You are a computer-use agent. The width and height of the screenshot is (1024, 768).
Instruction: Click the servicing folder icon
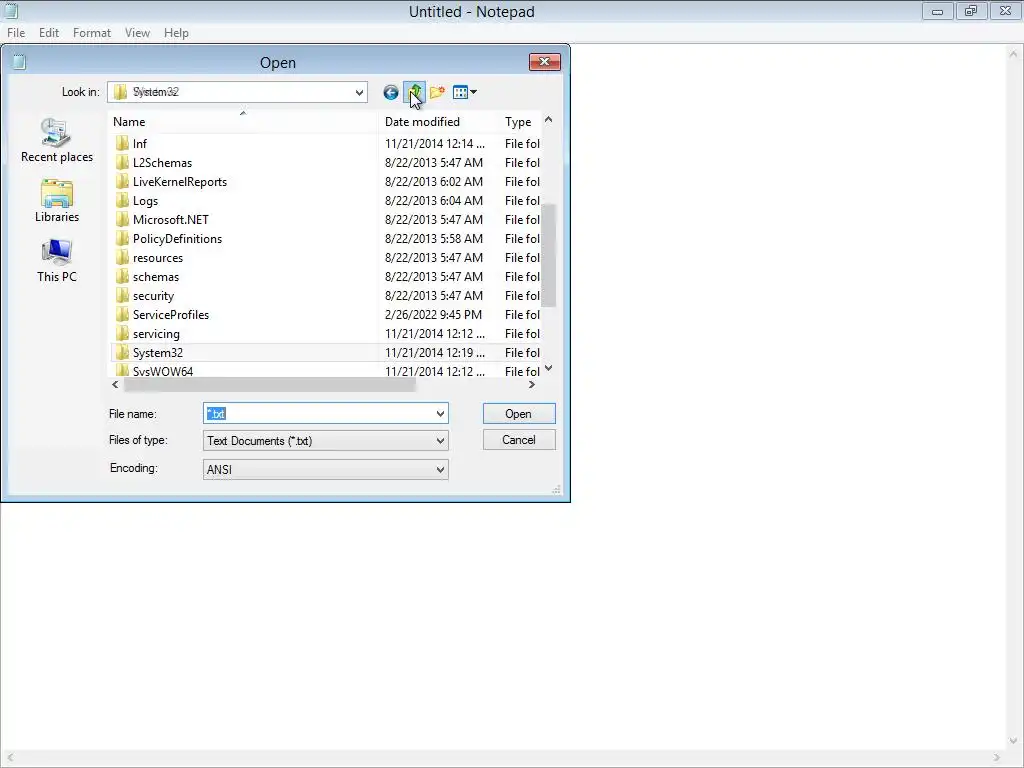pyautogui.click(x=122, y=332)
